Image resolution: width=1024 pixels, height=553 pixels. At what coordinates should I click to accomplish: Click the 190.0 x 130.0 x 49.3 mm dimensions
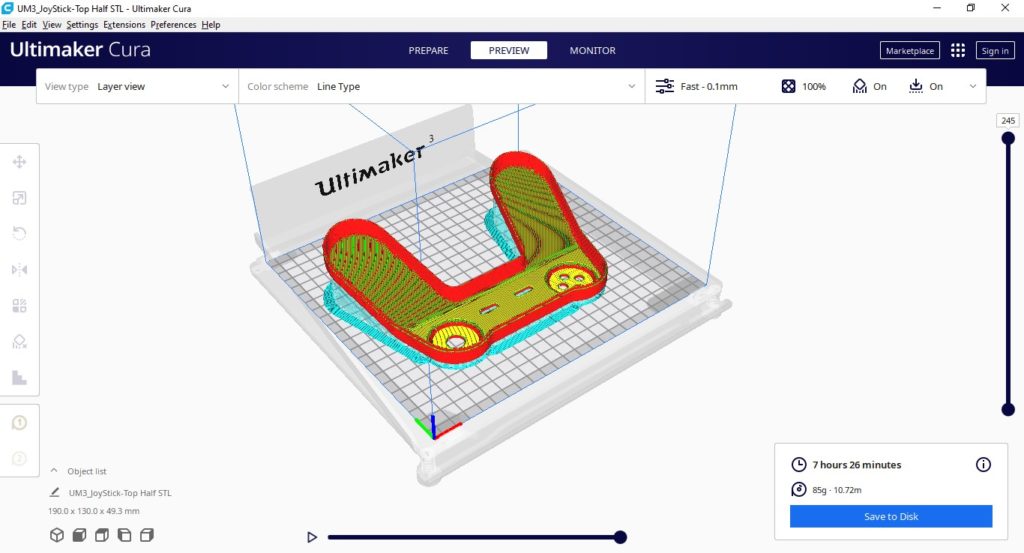[x=93, y=511]
